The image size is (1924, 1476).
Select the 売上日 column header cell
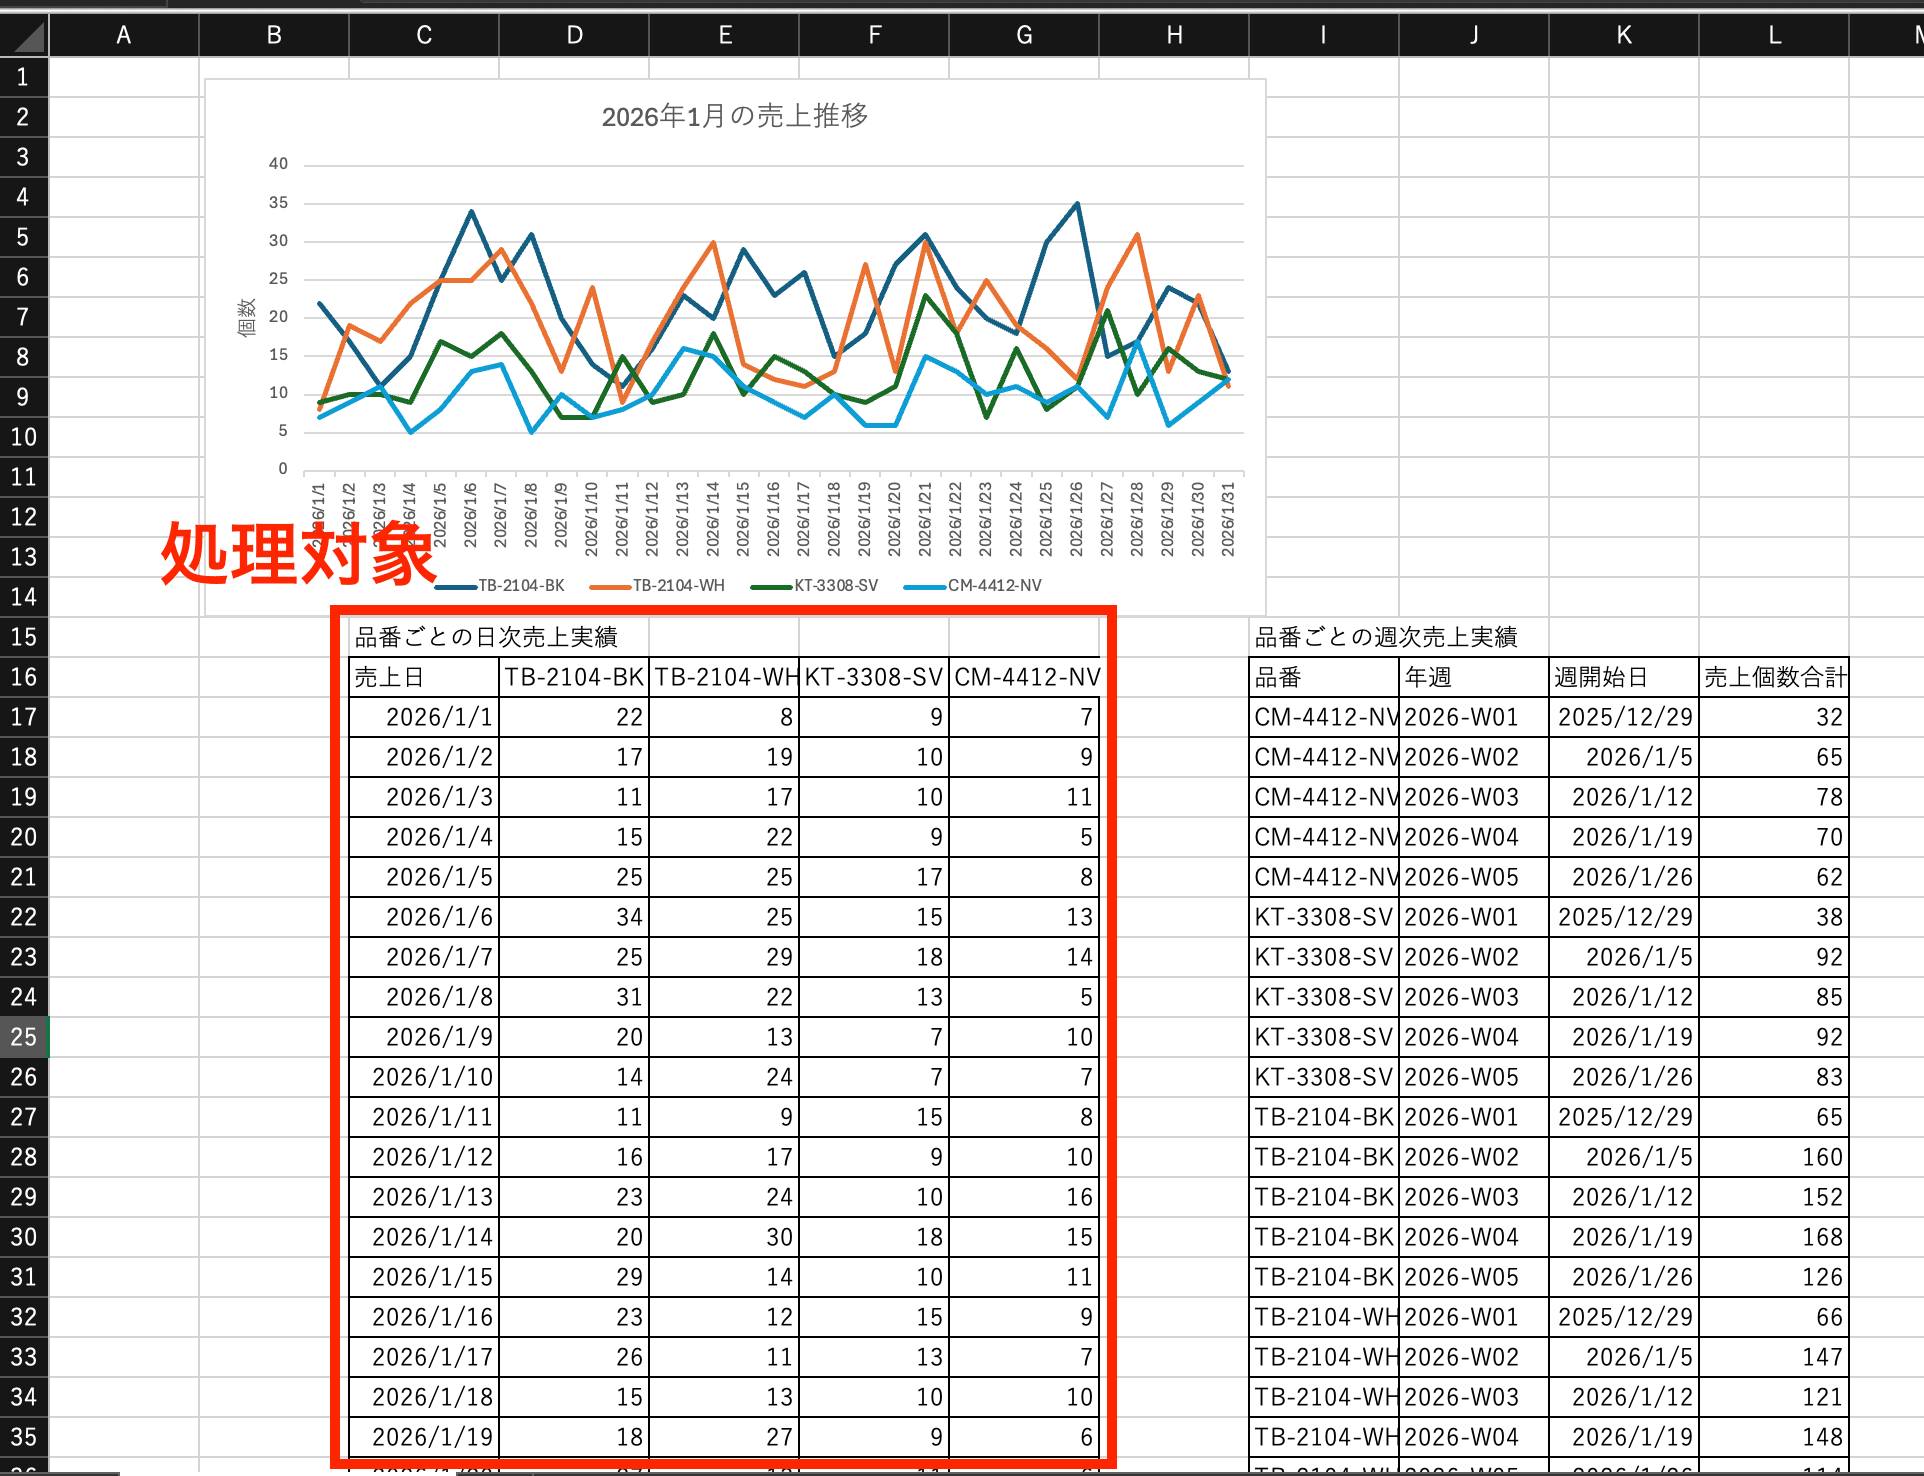point(423,676)
